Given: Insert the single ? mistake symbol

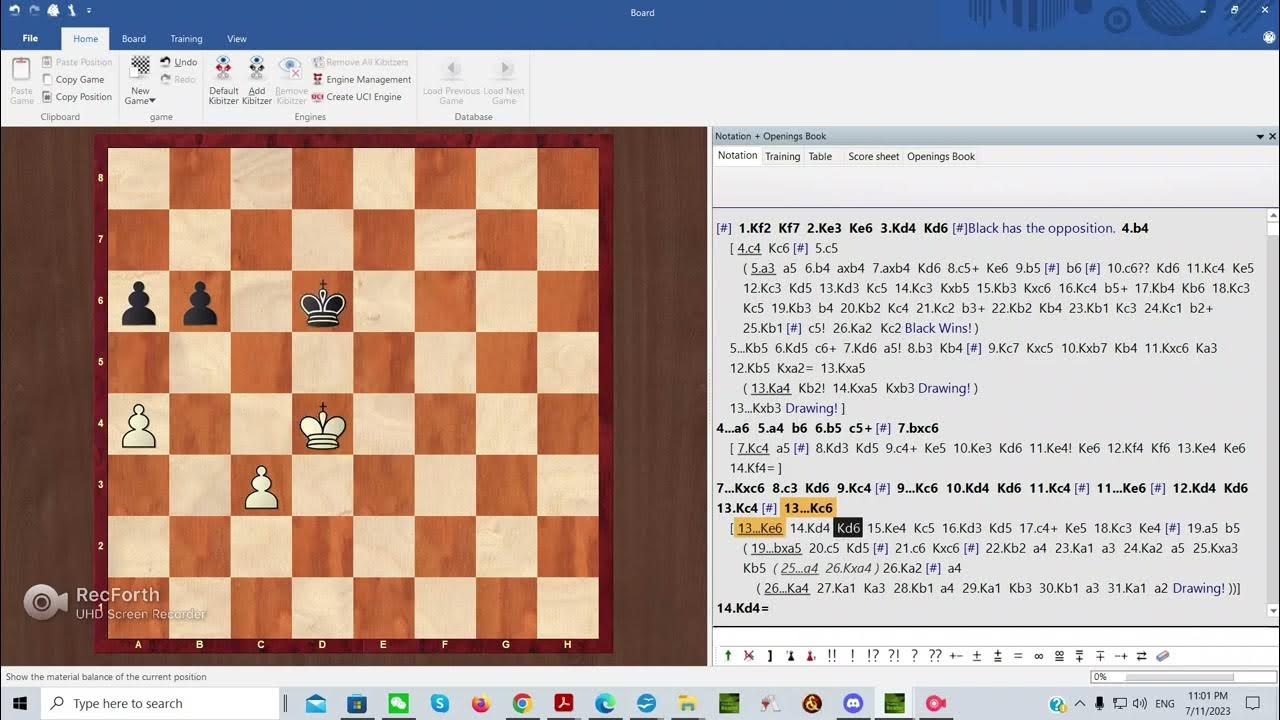Looking at the screenshot, I should tap(914, 656).
